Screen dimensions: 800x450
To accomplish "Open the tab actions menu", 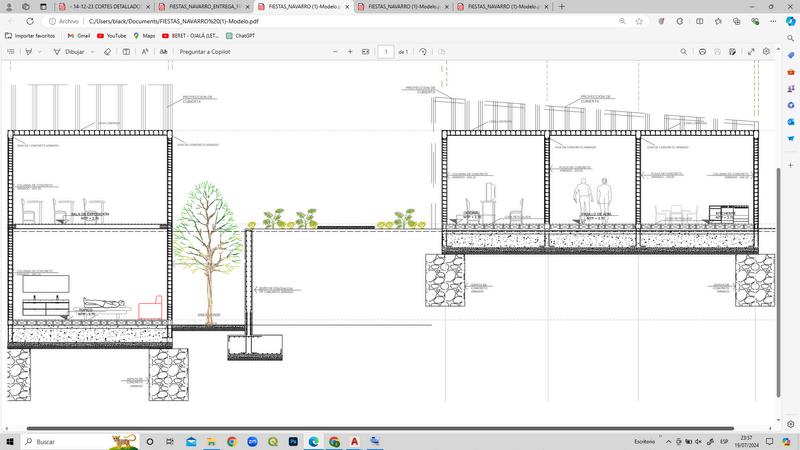I will [43, 7].
